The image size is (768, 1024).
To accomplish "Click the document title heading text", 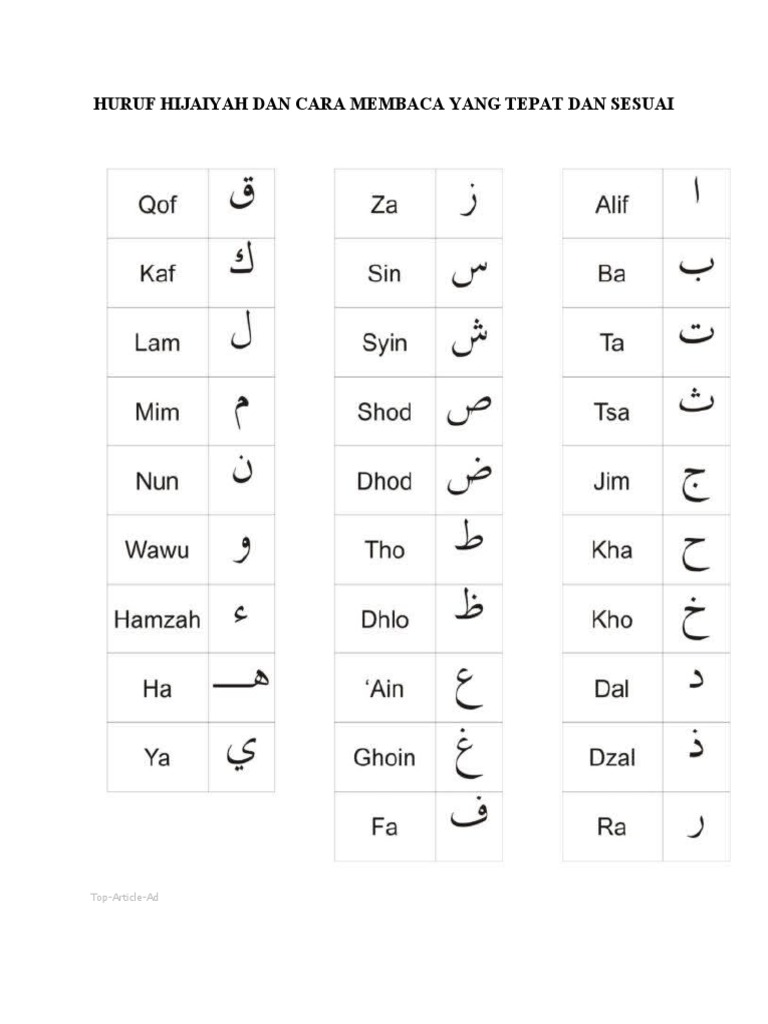I will tap(383, 104).
